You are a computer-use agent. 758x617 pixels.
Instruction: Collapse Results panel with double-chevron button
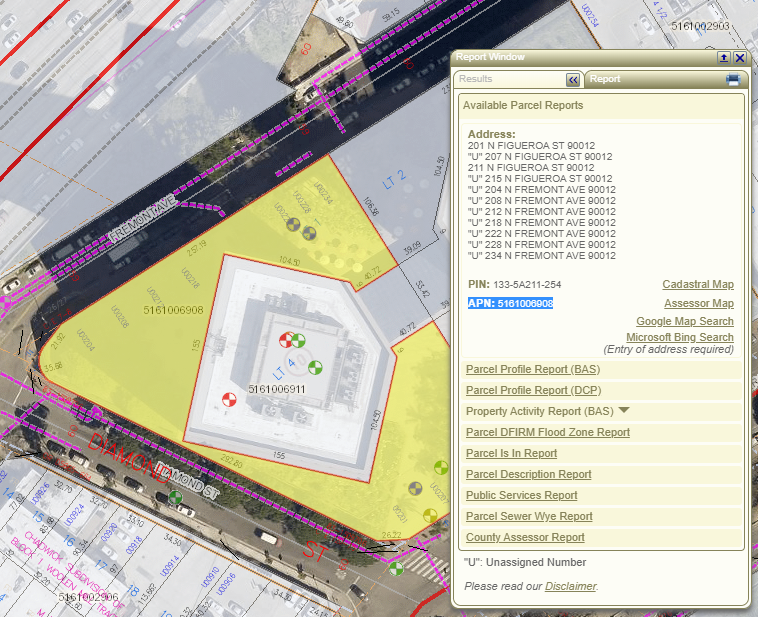tap(573, 80)
